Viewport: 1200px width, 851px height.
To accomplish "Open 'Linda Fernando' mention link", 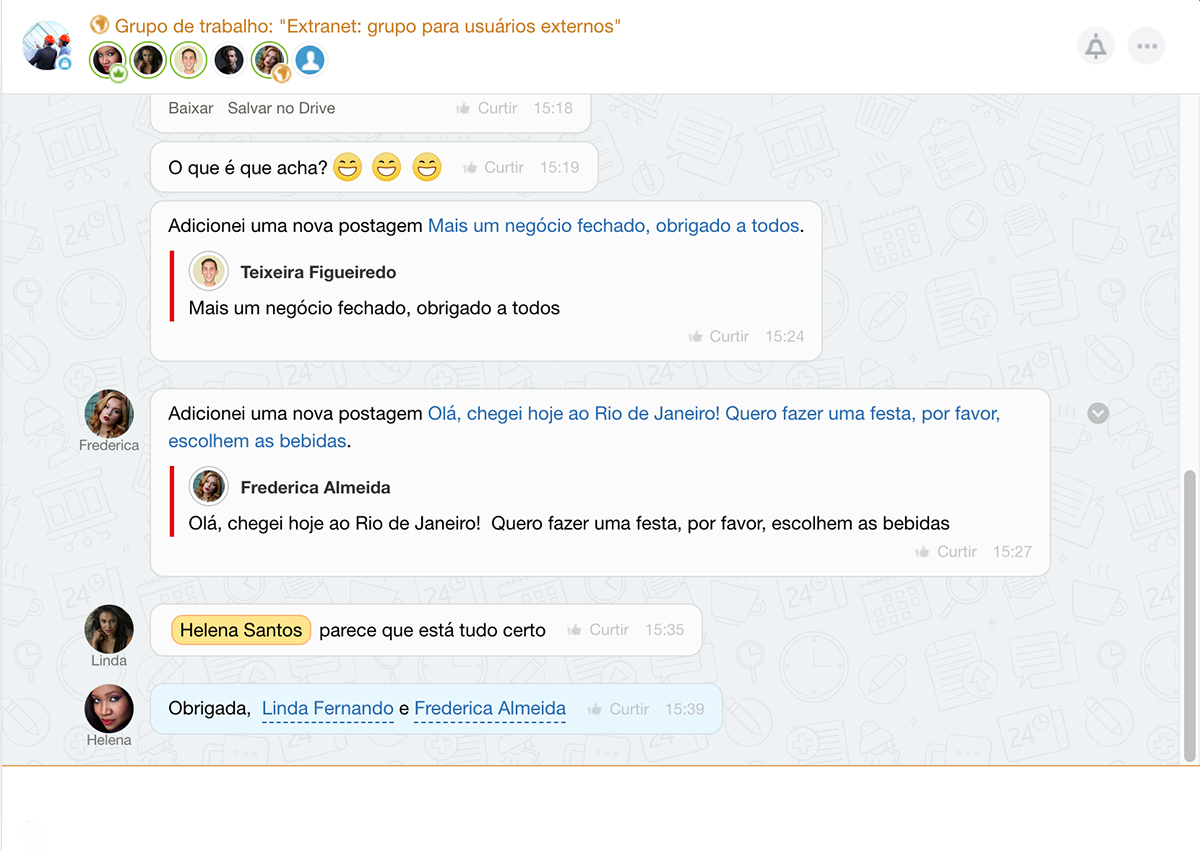I will tap(327, 709).
